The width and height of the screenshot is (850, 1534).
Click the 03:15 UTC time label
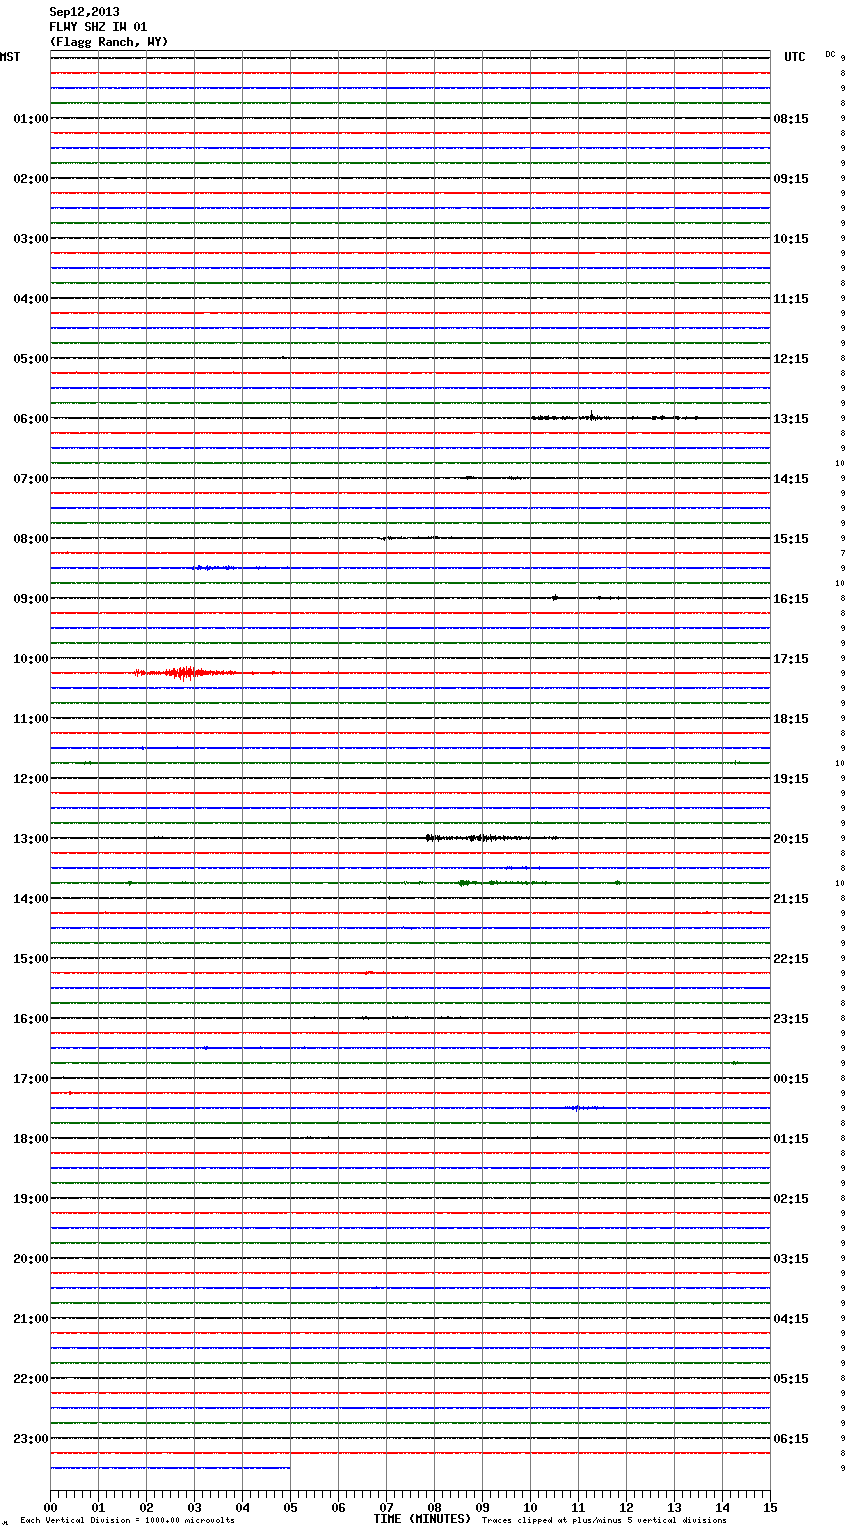click(x=791, y=1259)
